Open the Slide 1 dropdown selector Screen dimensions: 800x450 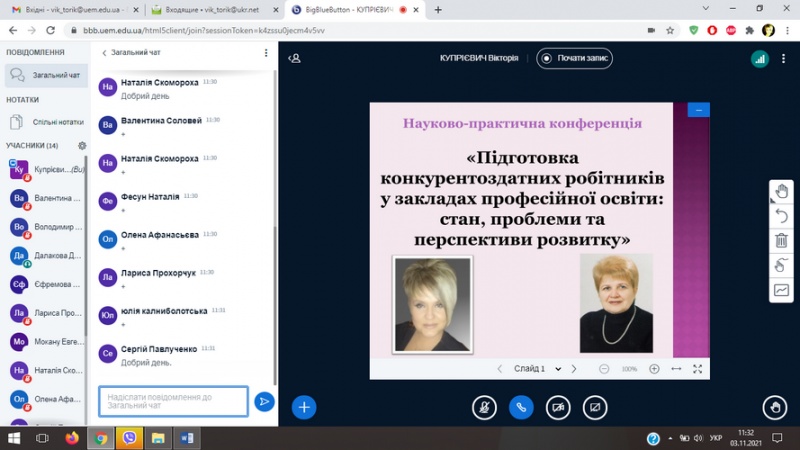537,369
